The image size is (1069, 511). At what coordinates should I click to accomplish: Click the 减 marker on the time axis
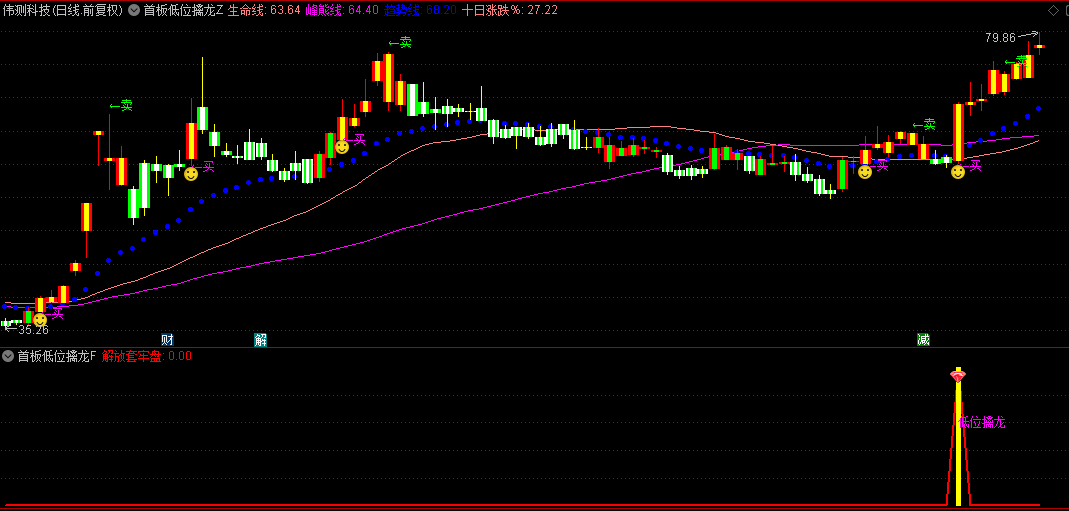(x=923, y=340)
